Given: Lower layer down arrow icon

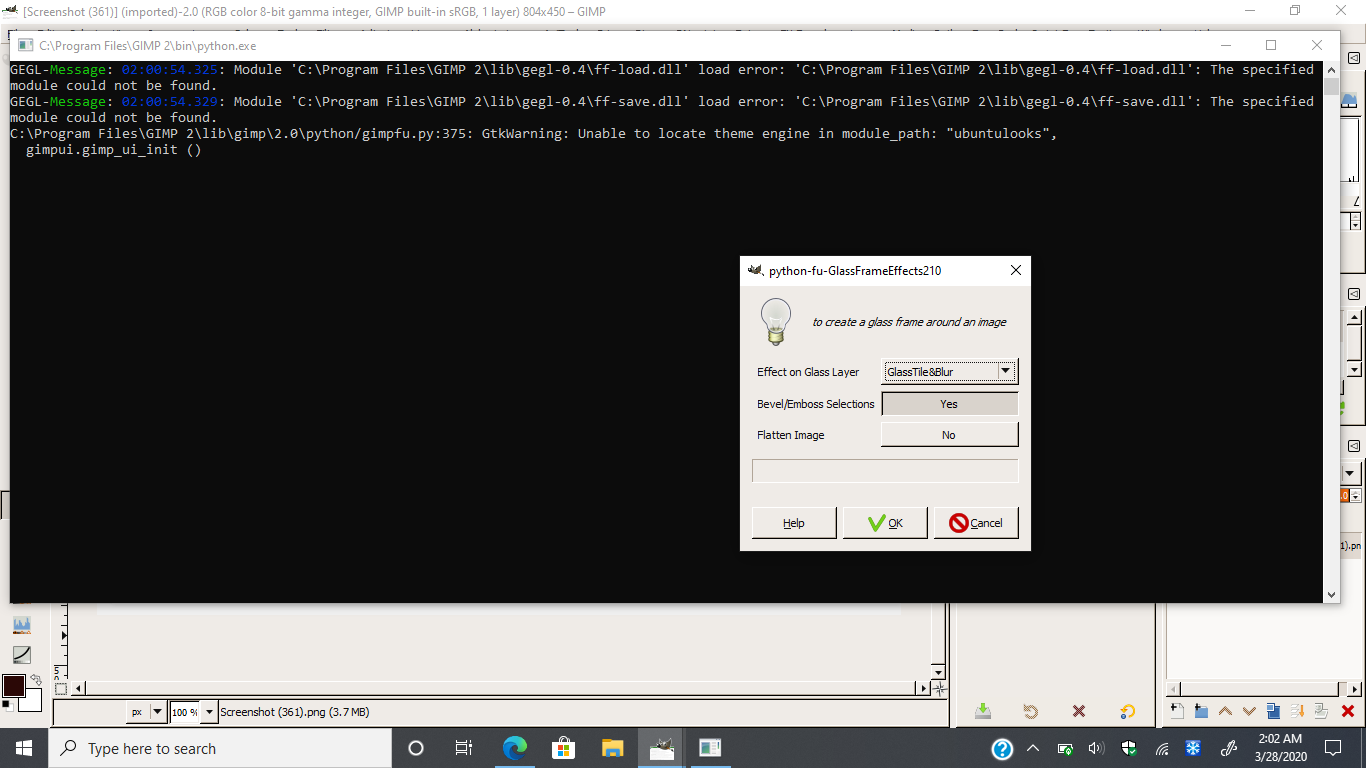Looking at the screenshot, I should click(1249, 711).
